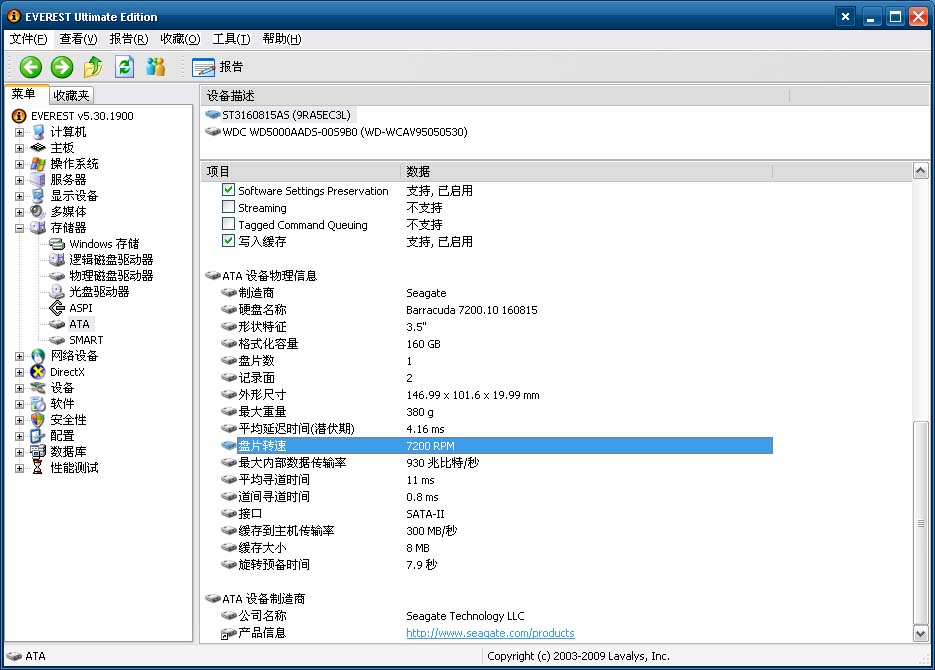Select the 安全性 shield icon in the tree
Screen dimensions: 935x670
(38, 420)
